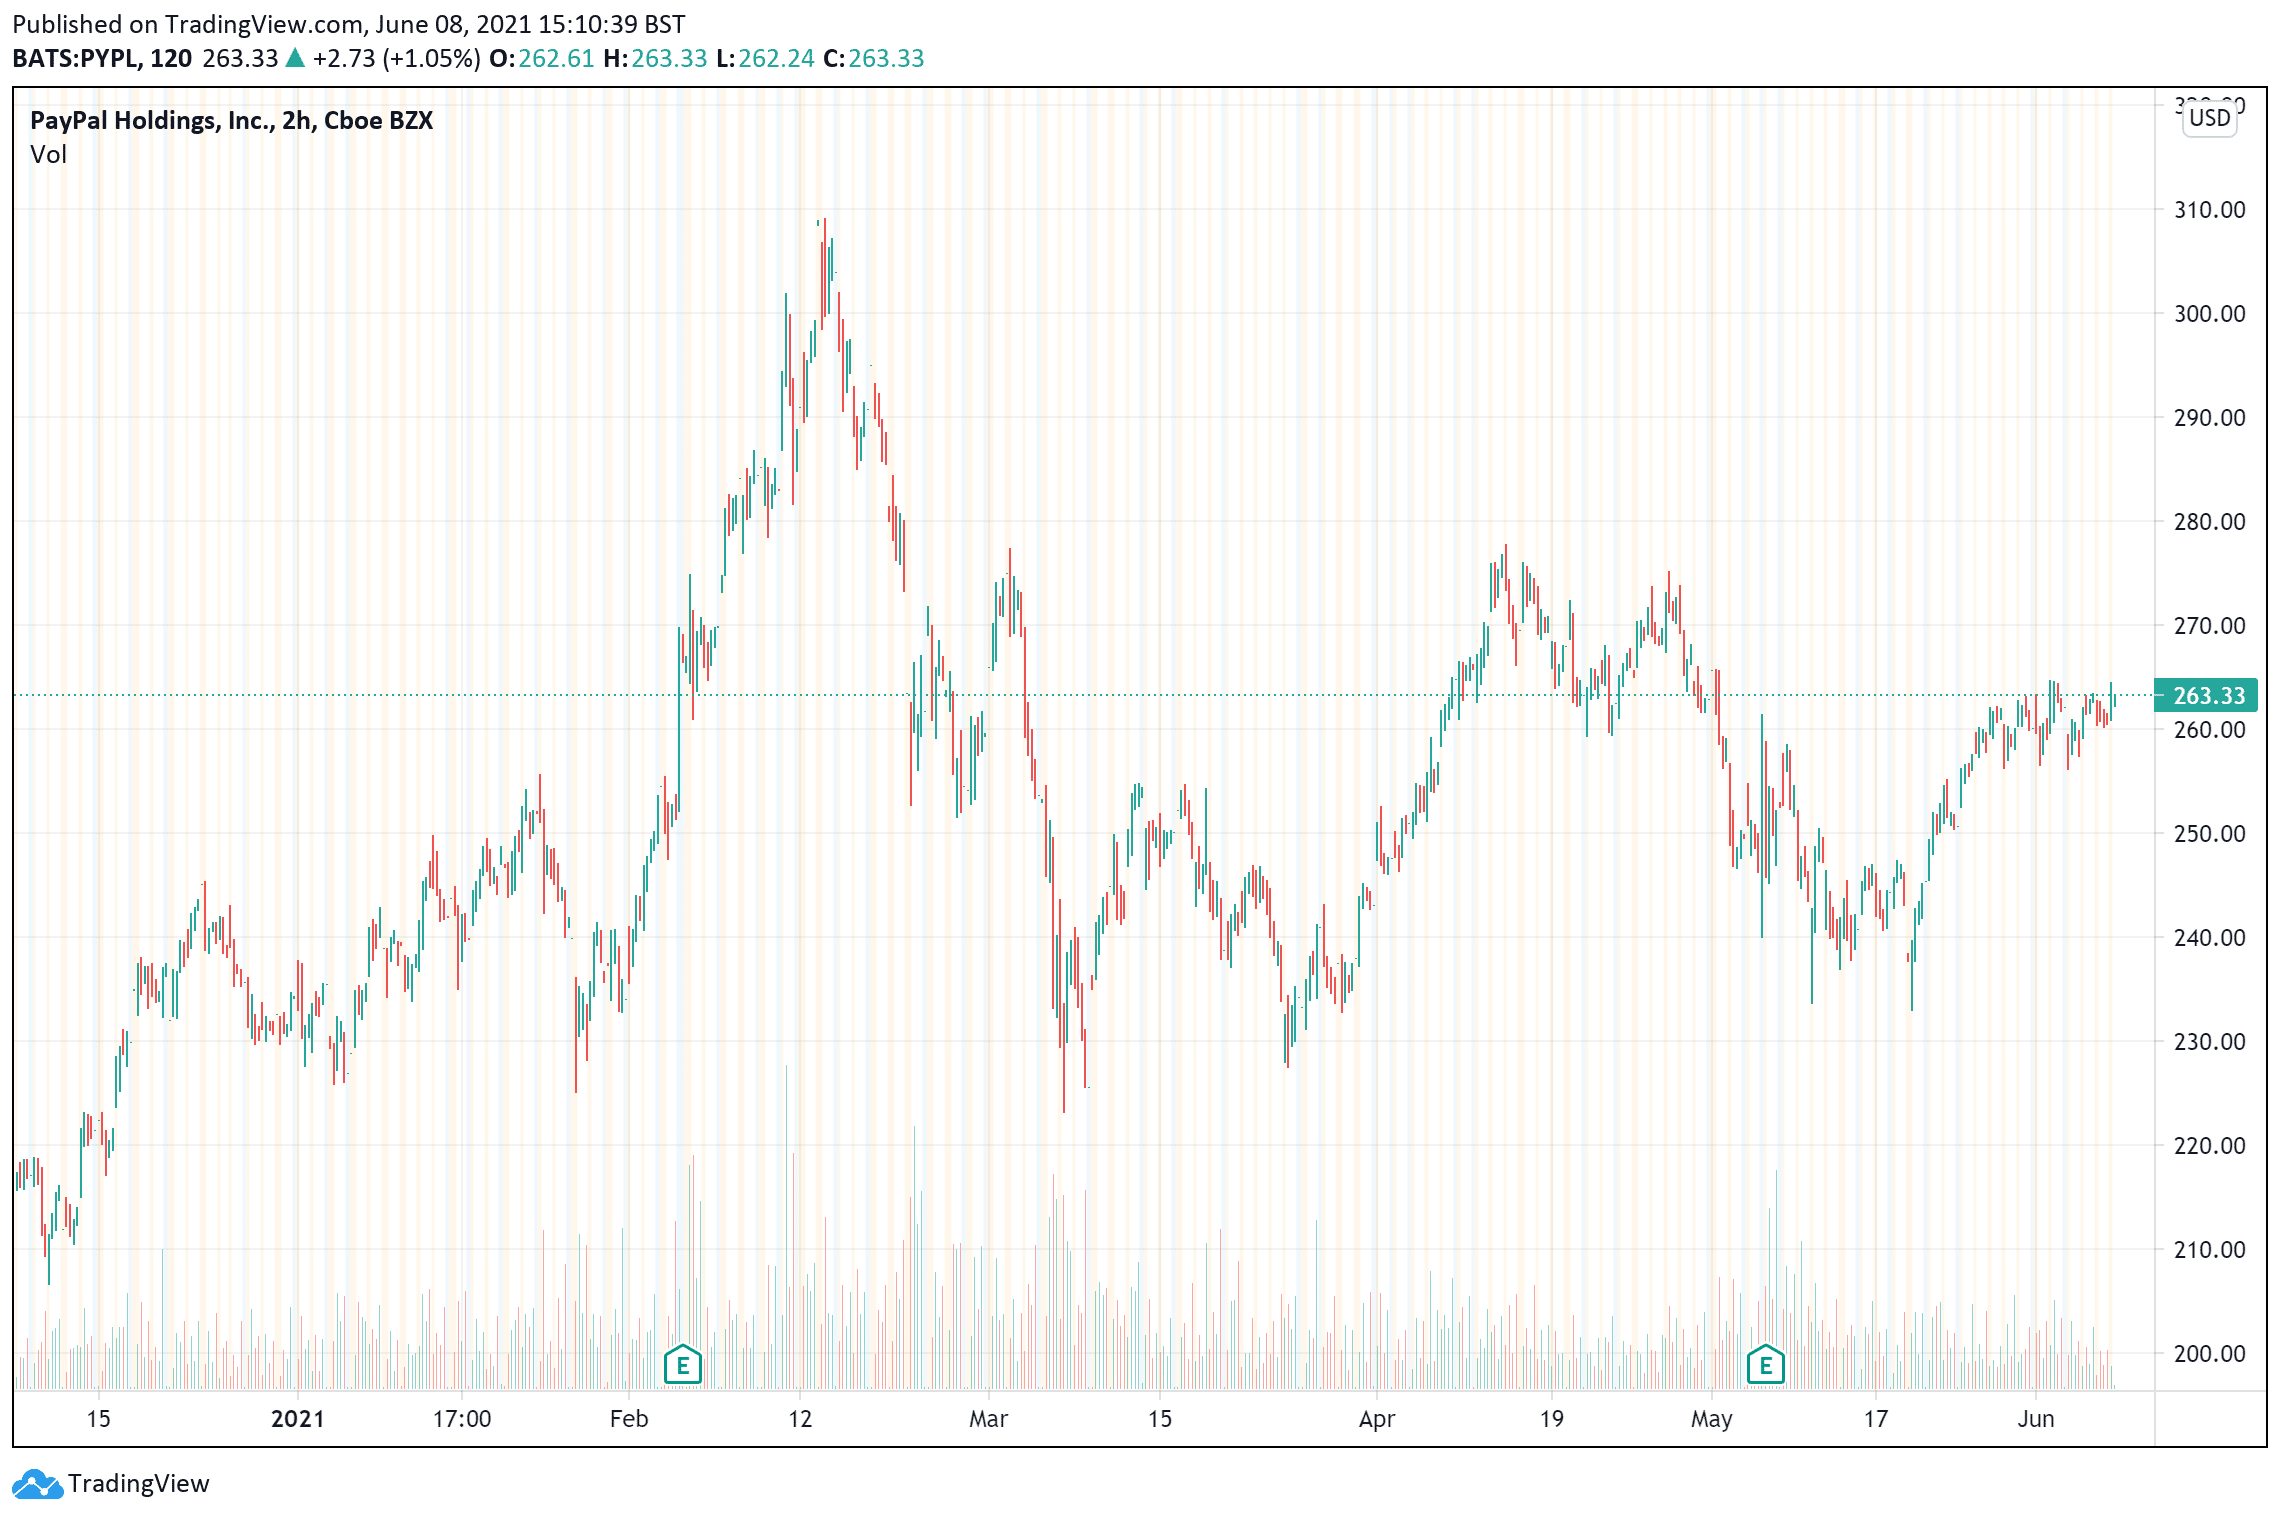Click the Published on TradingView.com header line
The height and width of the screenshot is (1520, 2280).
click(349, 24)
